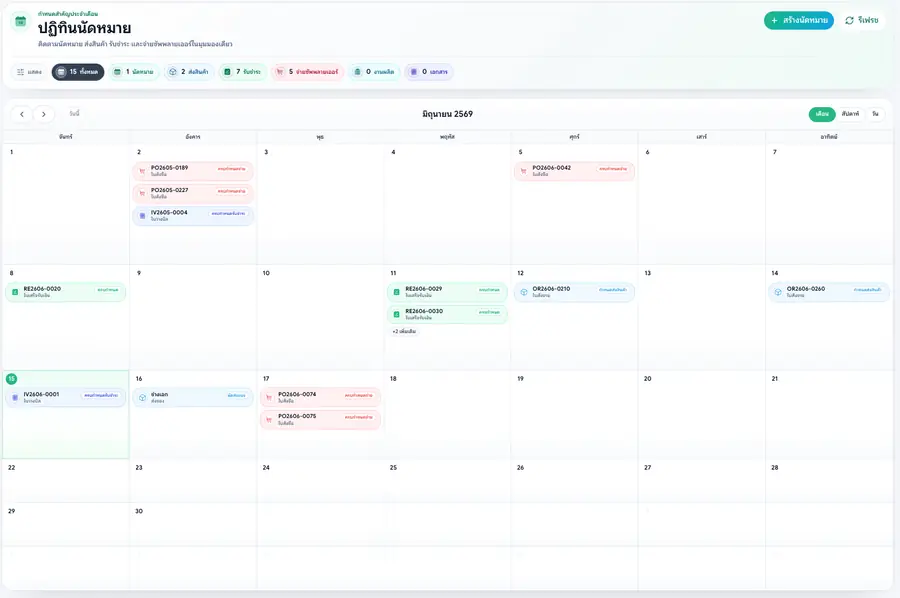Select the June 19 day cell
The width and height of the screenshot is (900, 598).
(574, 414)
